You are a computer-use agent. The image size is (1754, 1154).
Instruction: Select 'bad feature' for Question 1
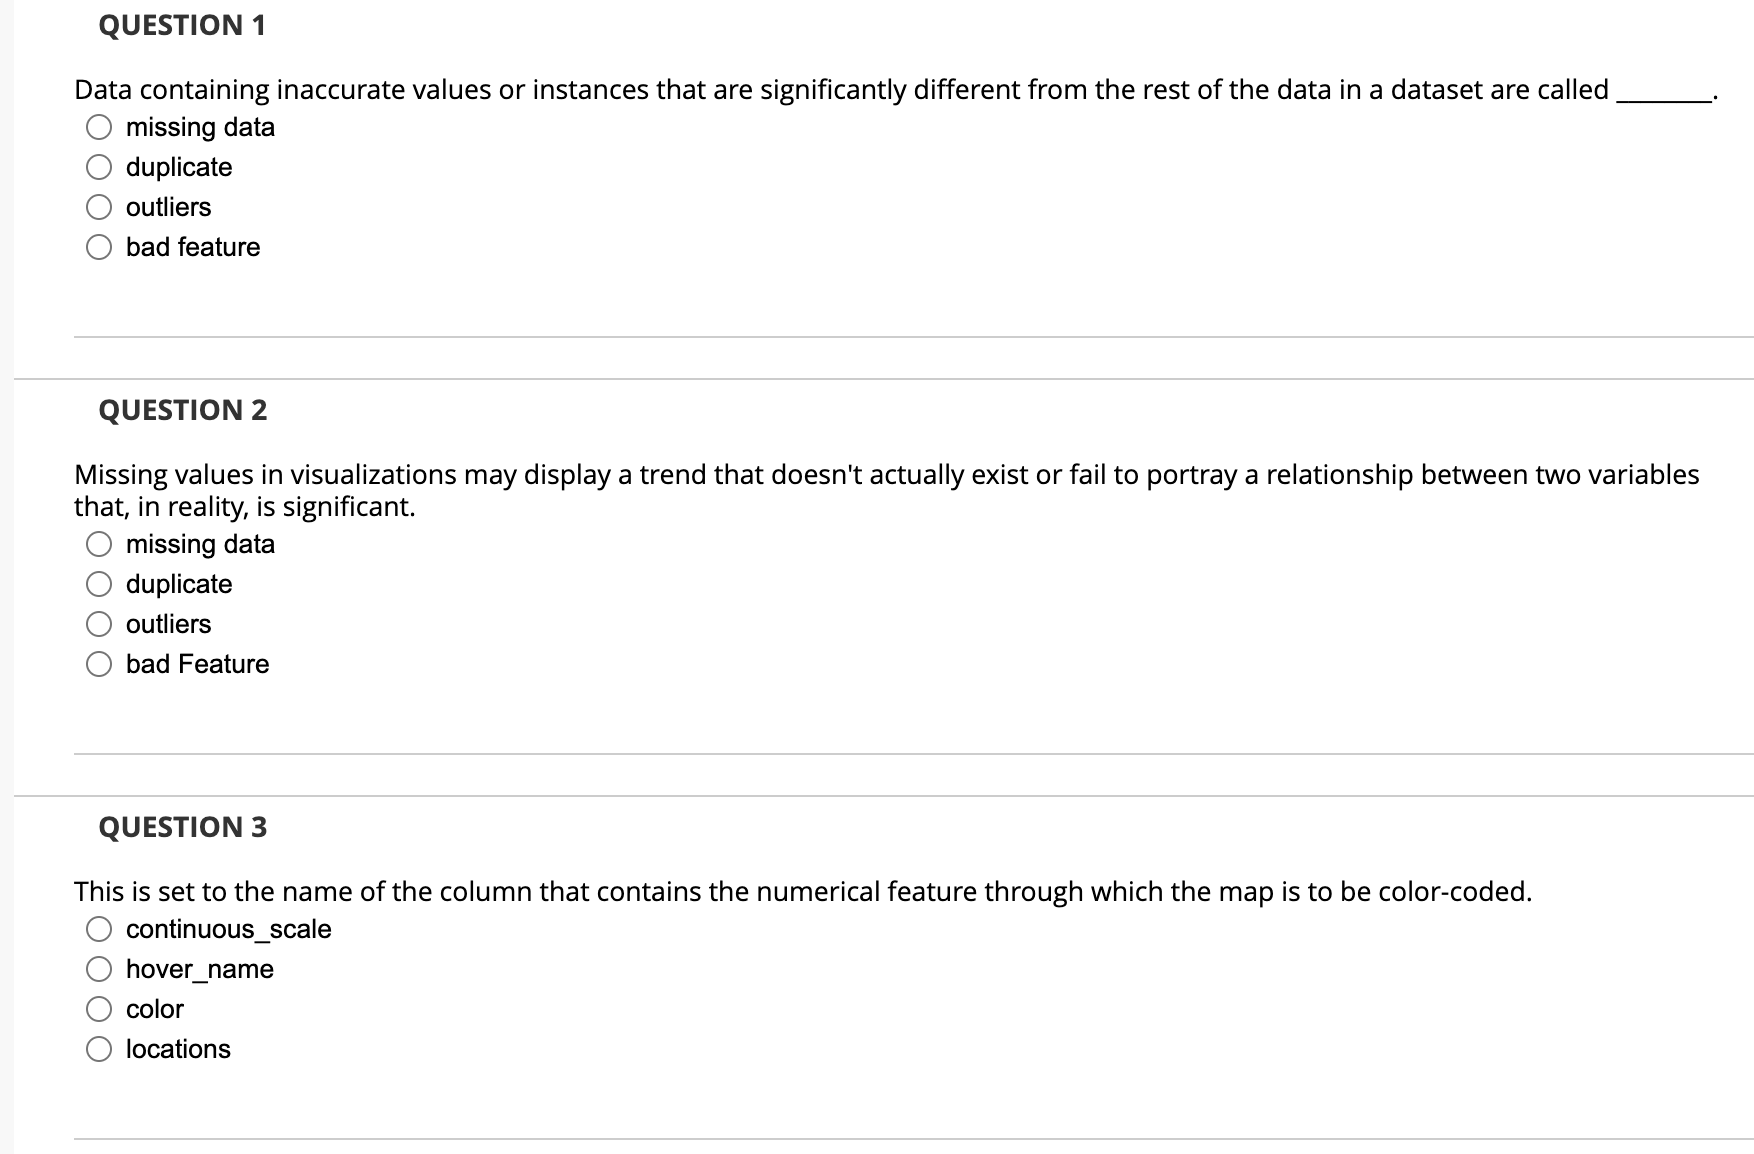99,247
